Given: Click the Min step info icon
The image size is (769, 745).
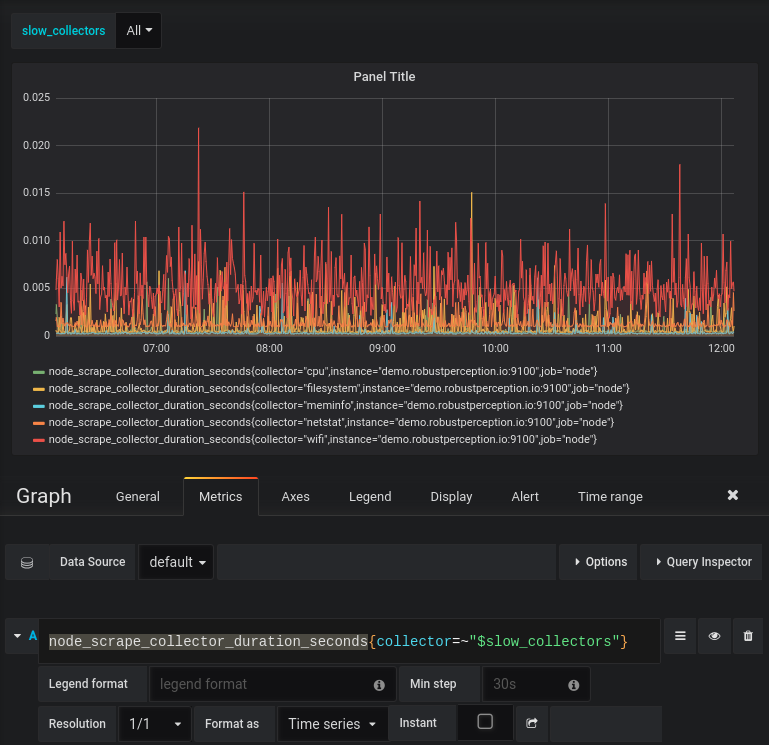Looking at the screenshot, I should [x=573, y=685].
